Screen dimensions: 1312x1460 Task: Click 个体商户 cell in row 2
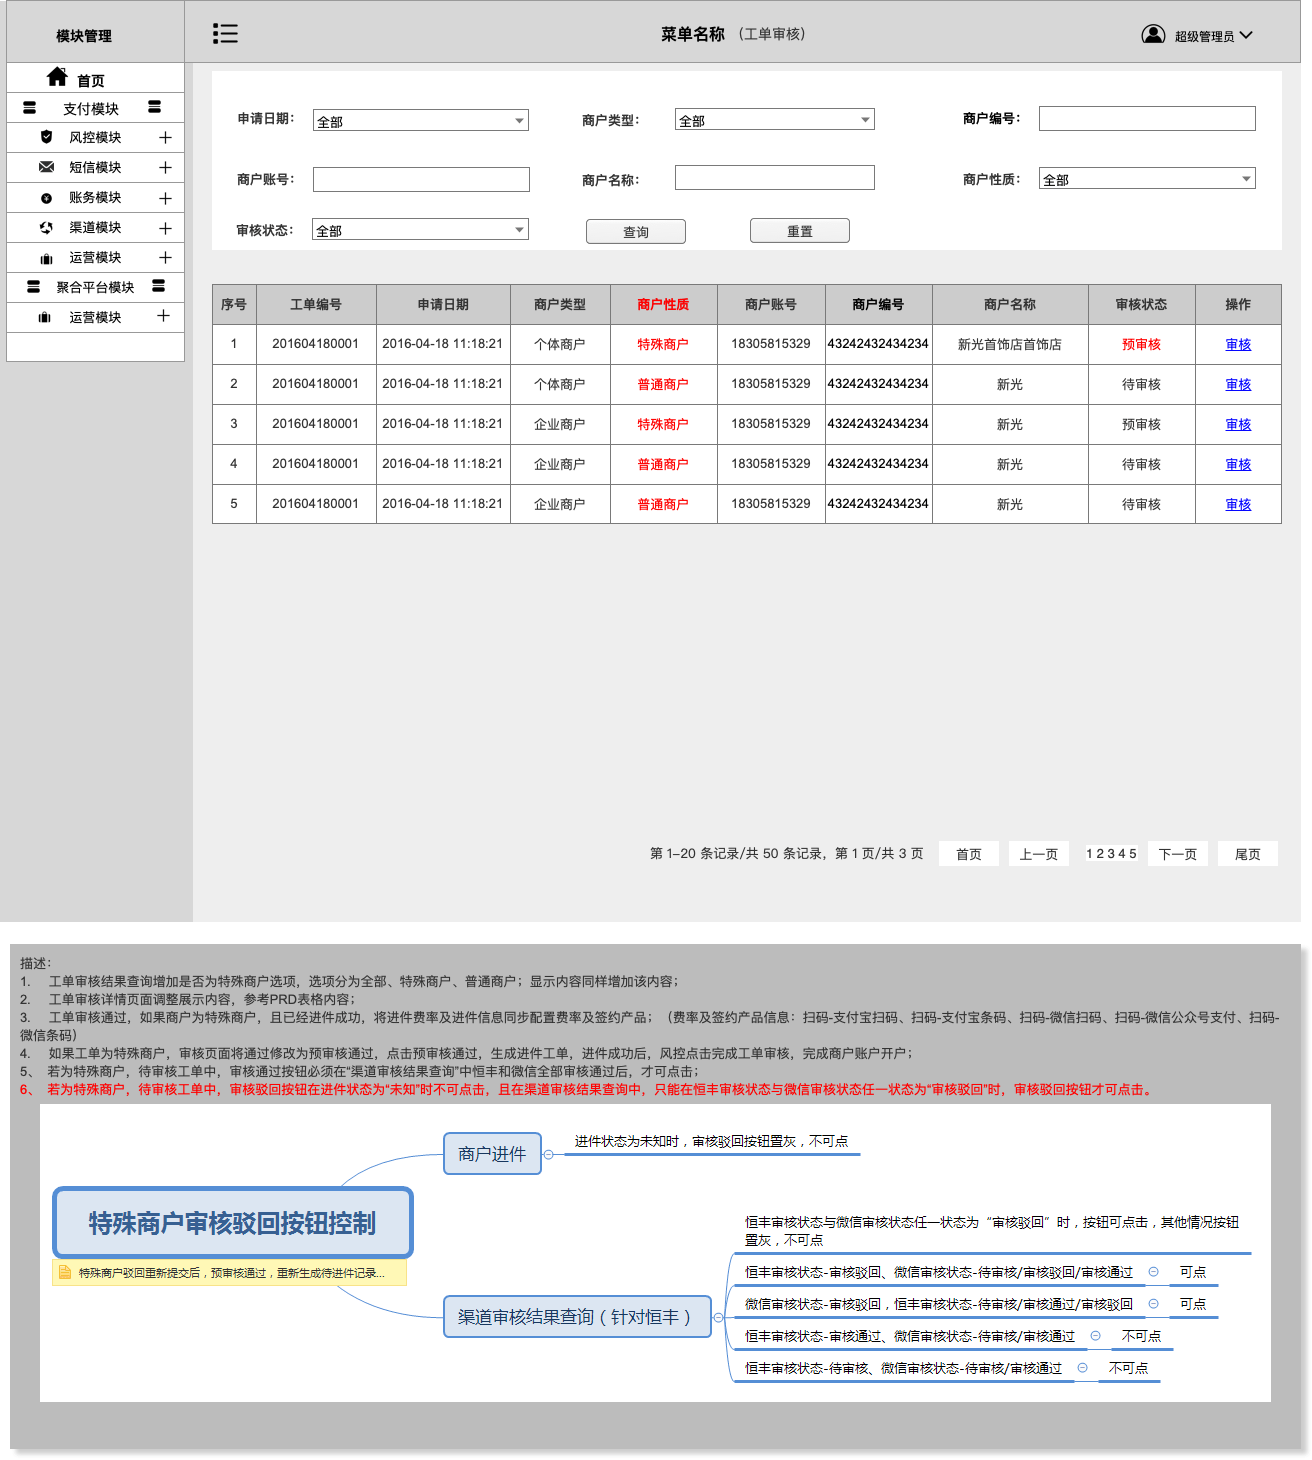coord(560,384)
